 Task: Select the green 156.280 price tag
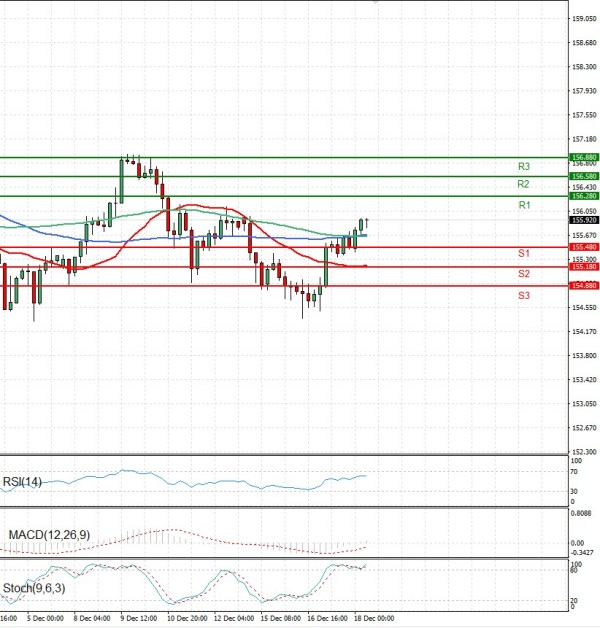583,196
